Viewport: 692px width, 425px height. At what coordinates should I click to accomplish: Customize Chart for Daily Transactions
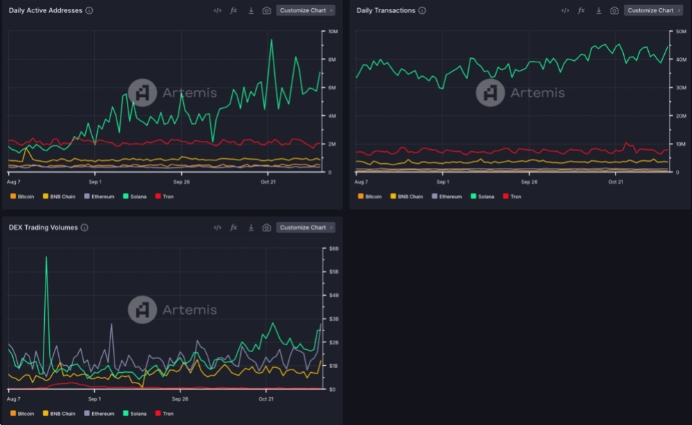(x=653, y=11)
